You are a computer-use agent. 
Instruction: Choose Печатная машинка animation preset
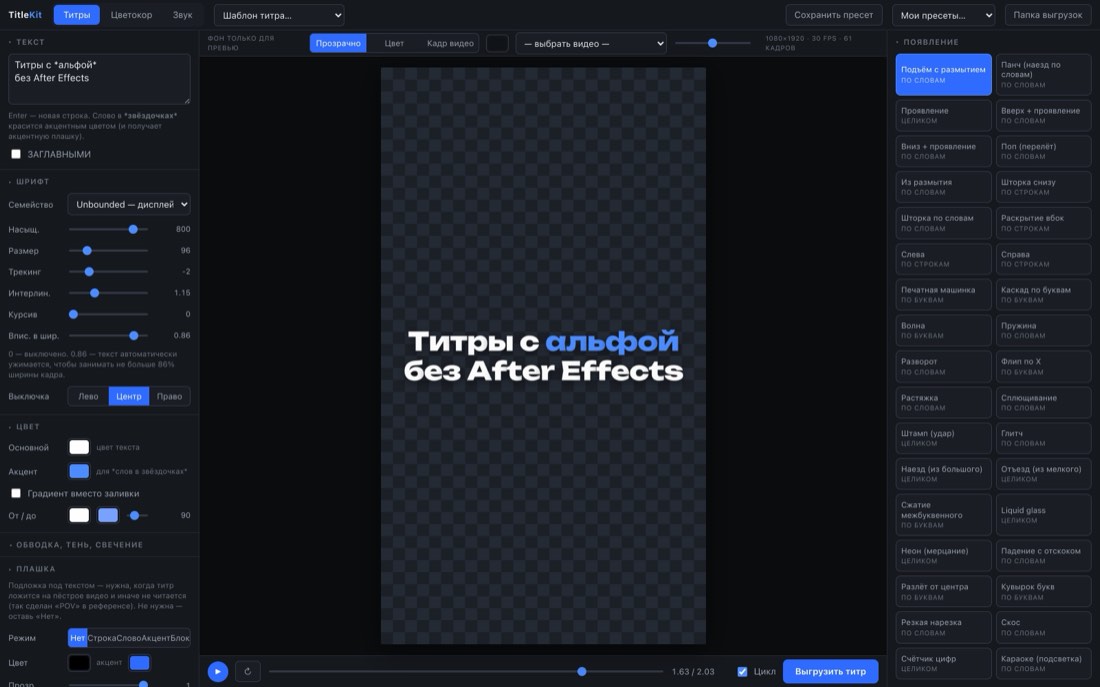coord(944,295)
